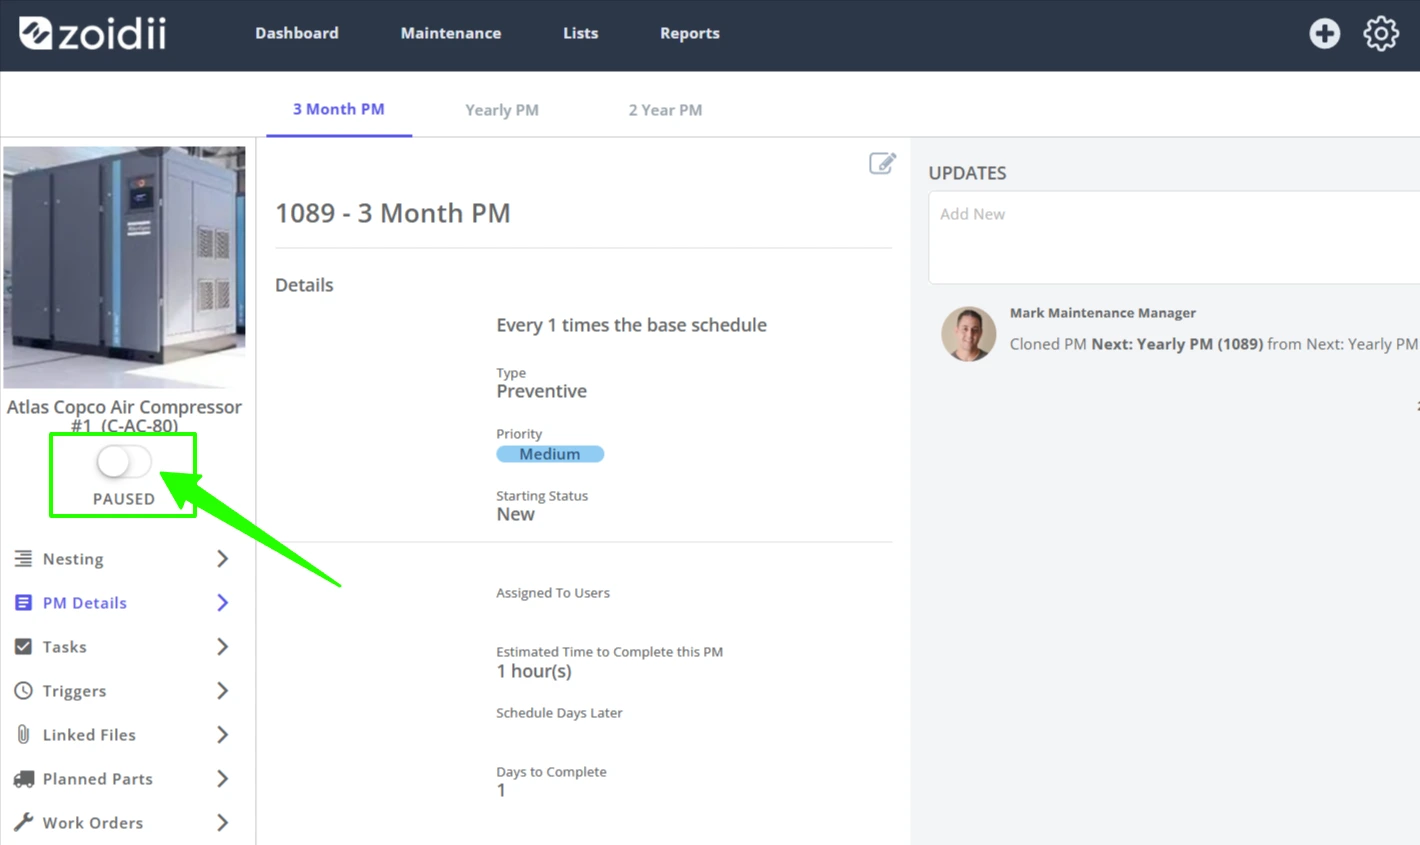Open the settings gear icon

click(1381, 33)
